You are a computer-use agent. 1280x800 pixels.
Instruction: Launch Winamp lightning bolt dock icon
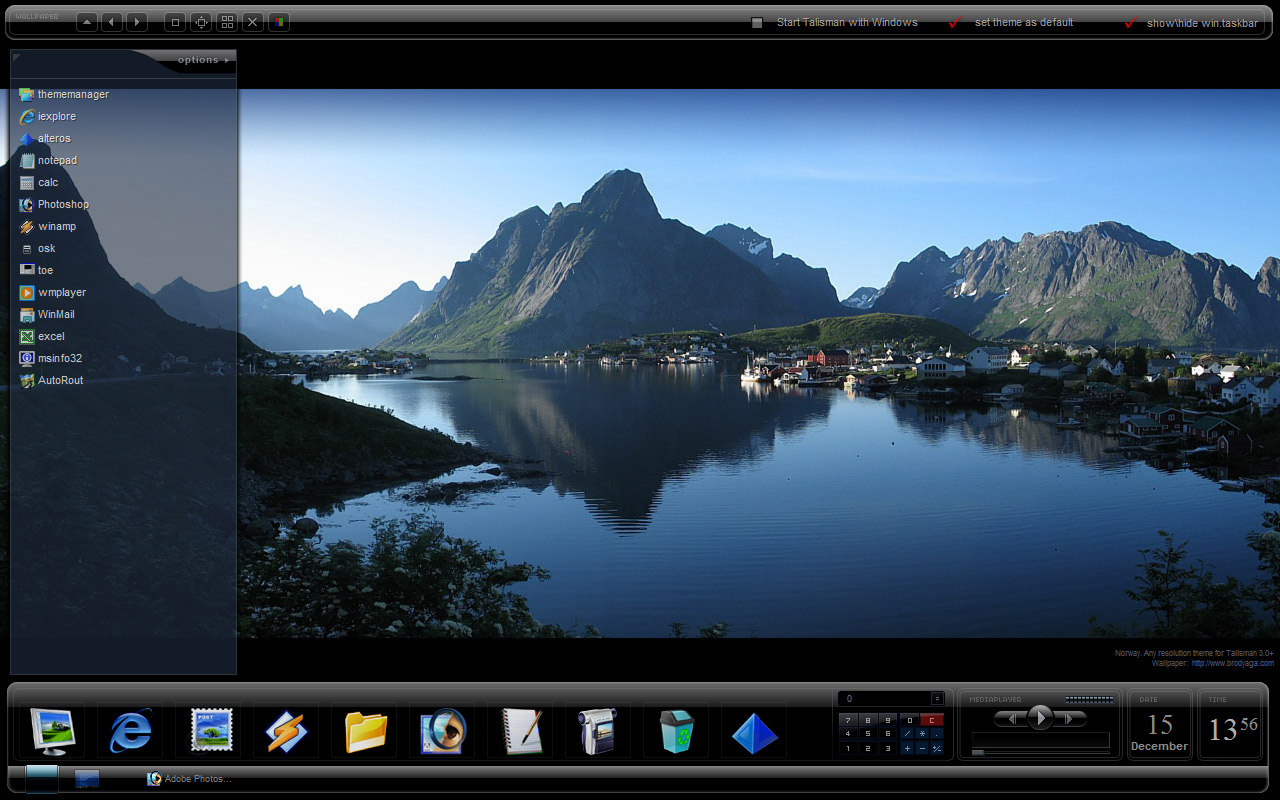click(287, 731)
